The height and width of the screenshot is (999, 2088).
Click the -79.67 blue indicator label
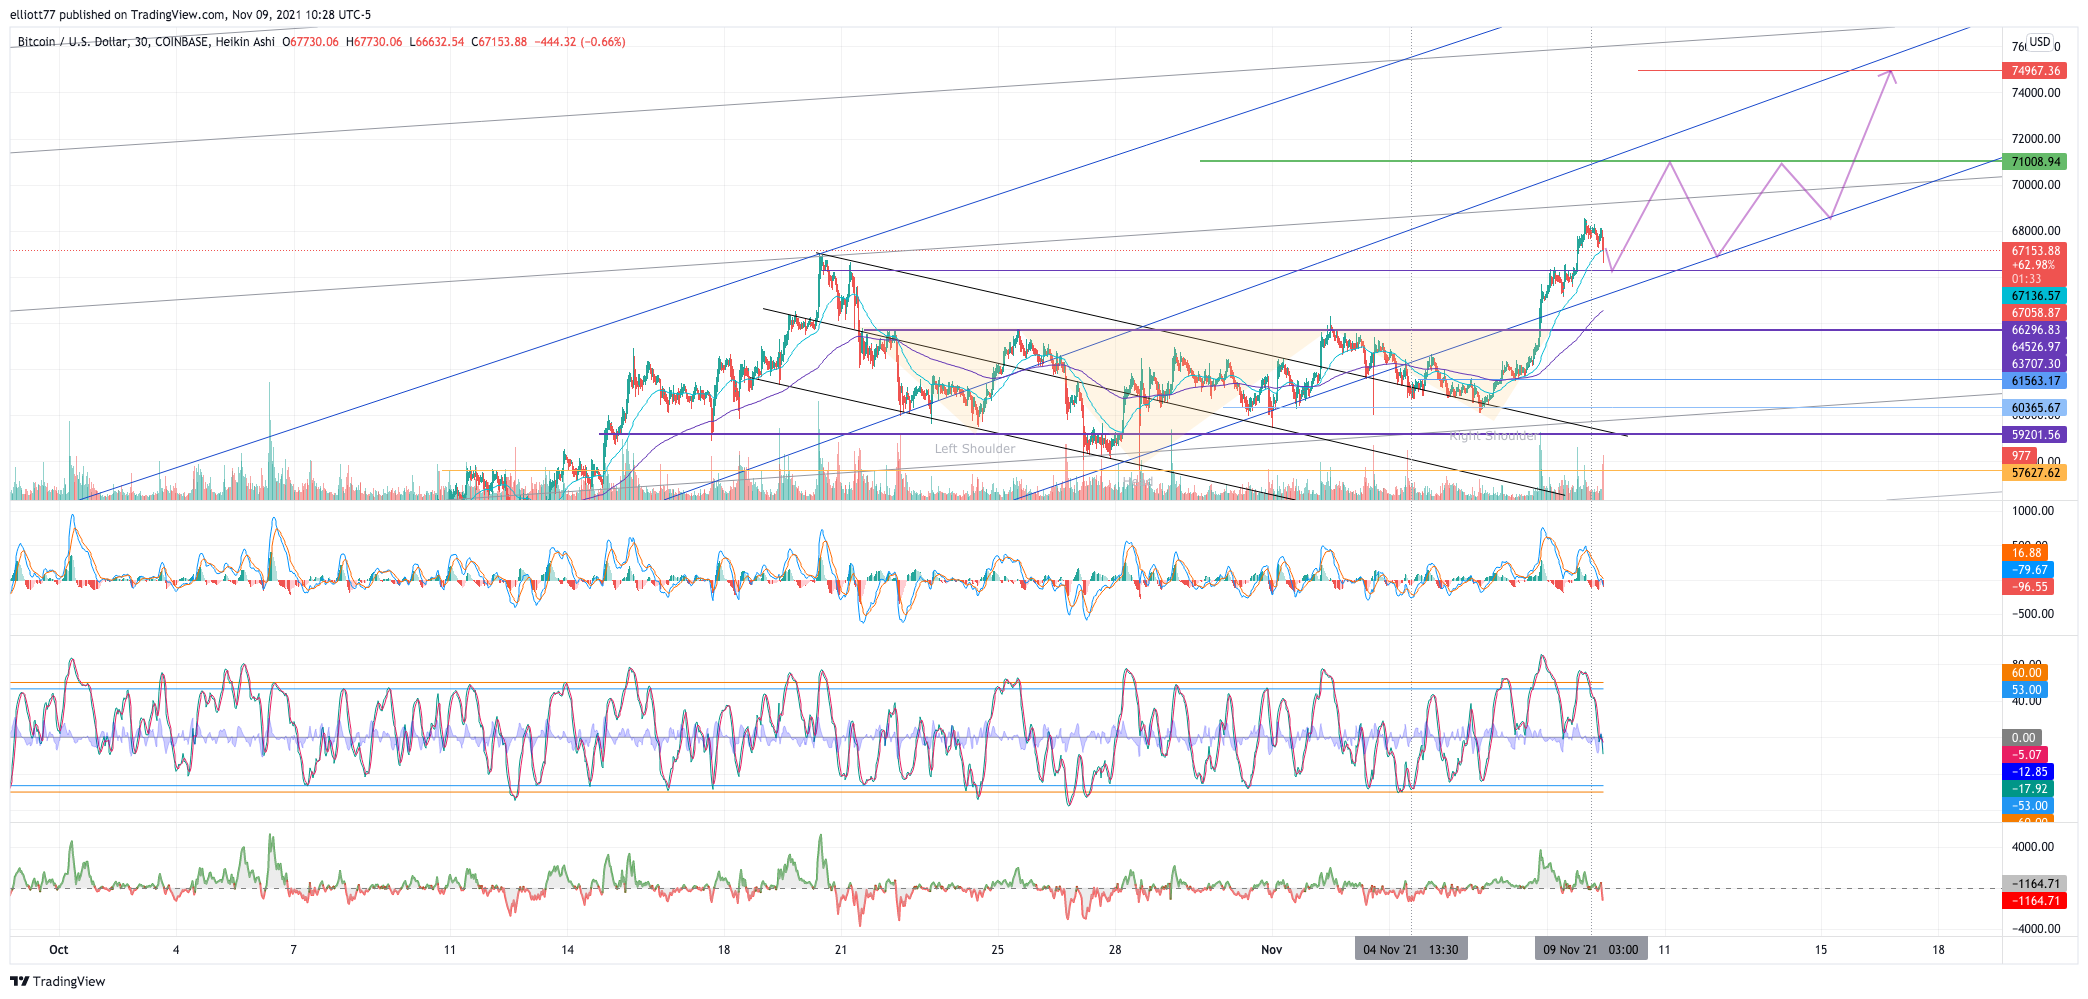(2028, 570)
